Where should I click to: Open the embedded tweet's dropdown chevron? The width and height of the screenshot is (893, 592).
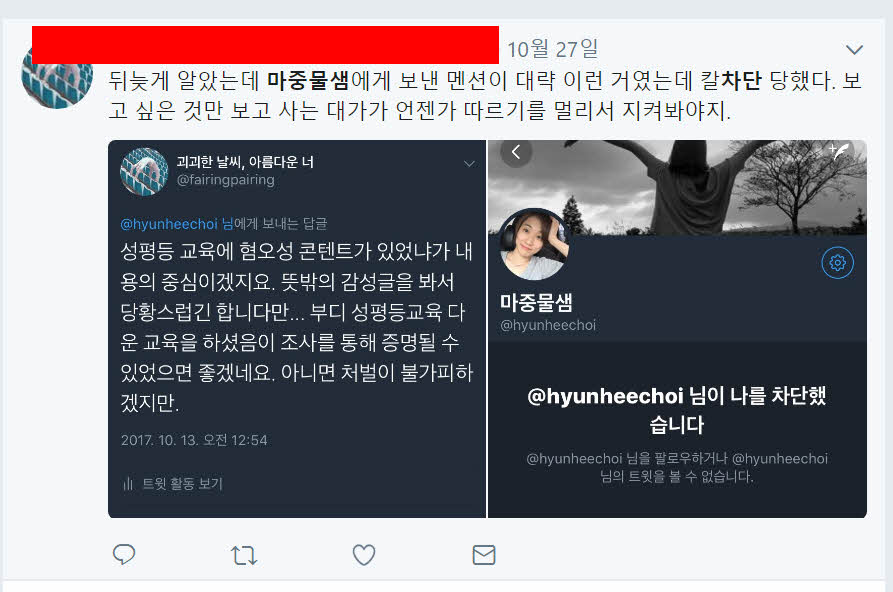(469, 164)
